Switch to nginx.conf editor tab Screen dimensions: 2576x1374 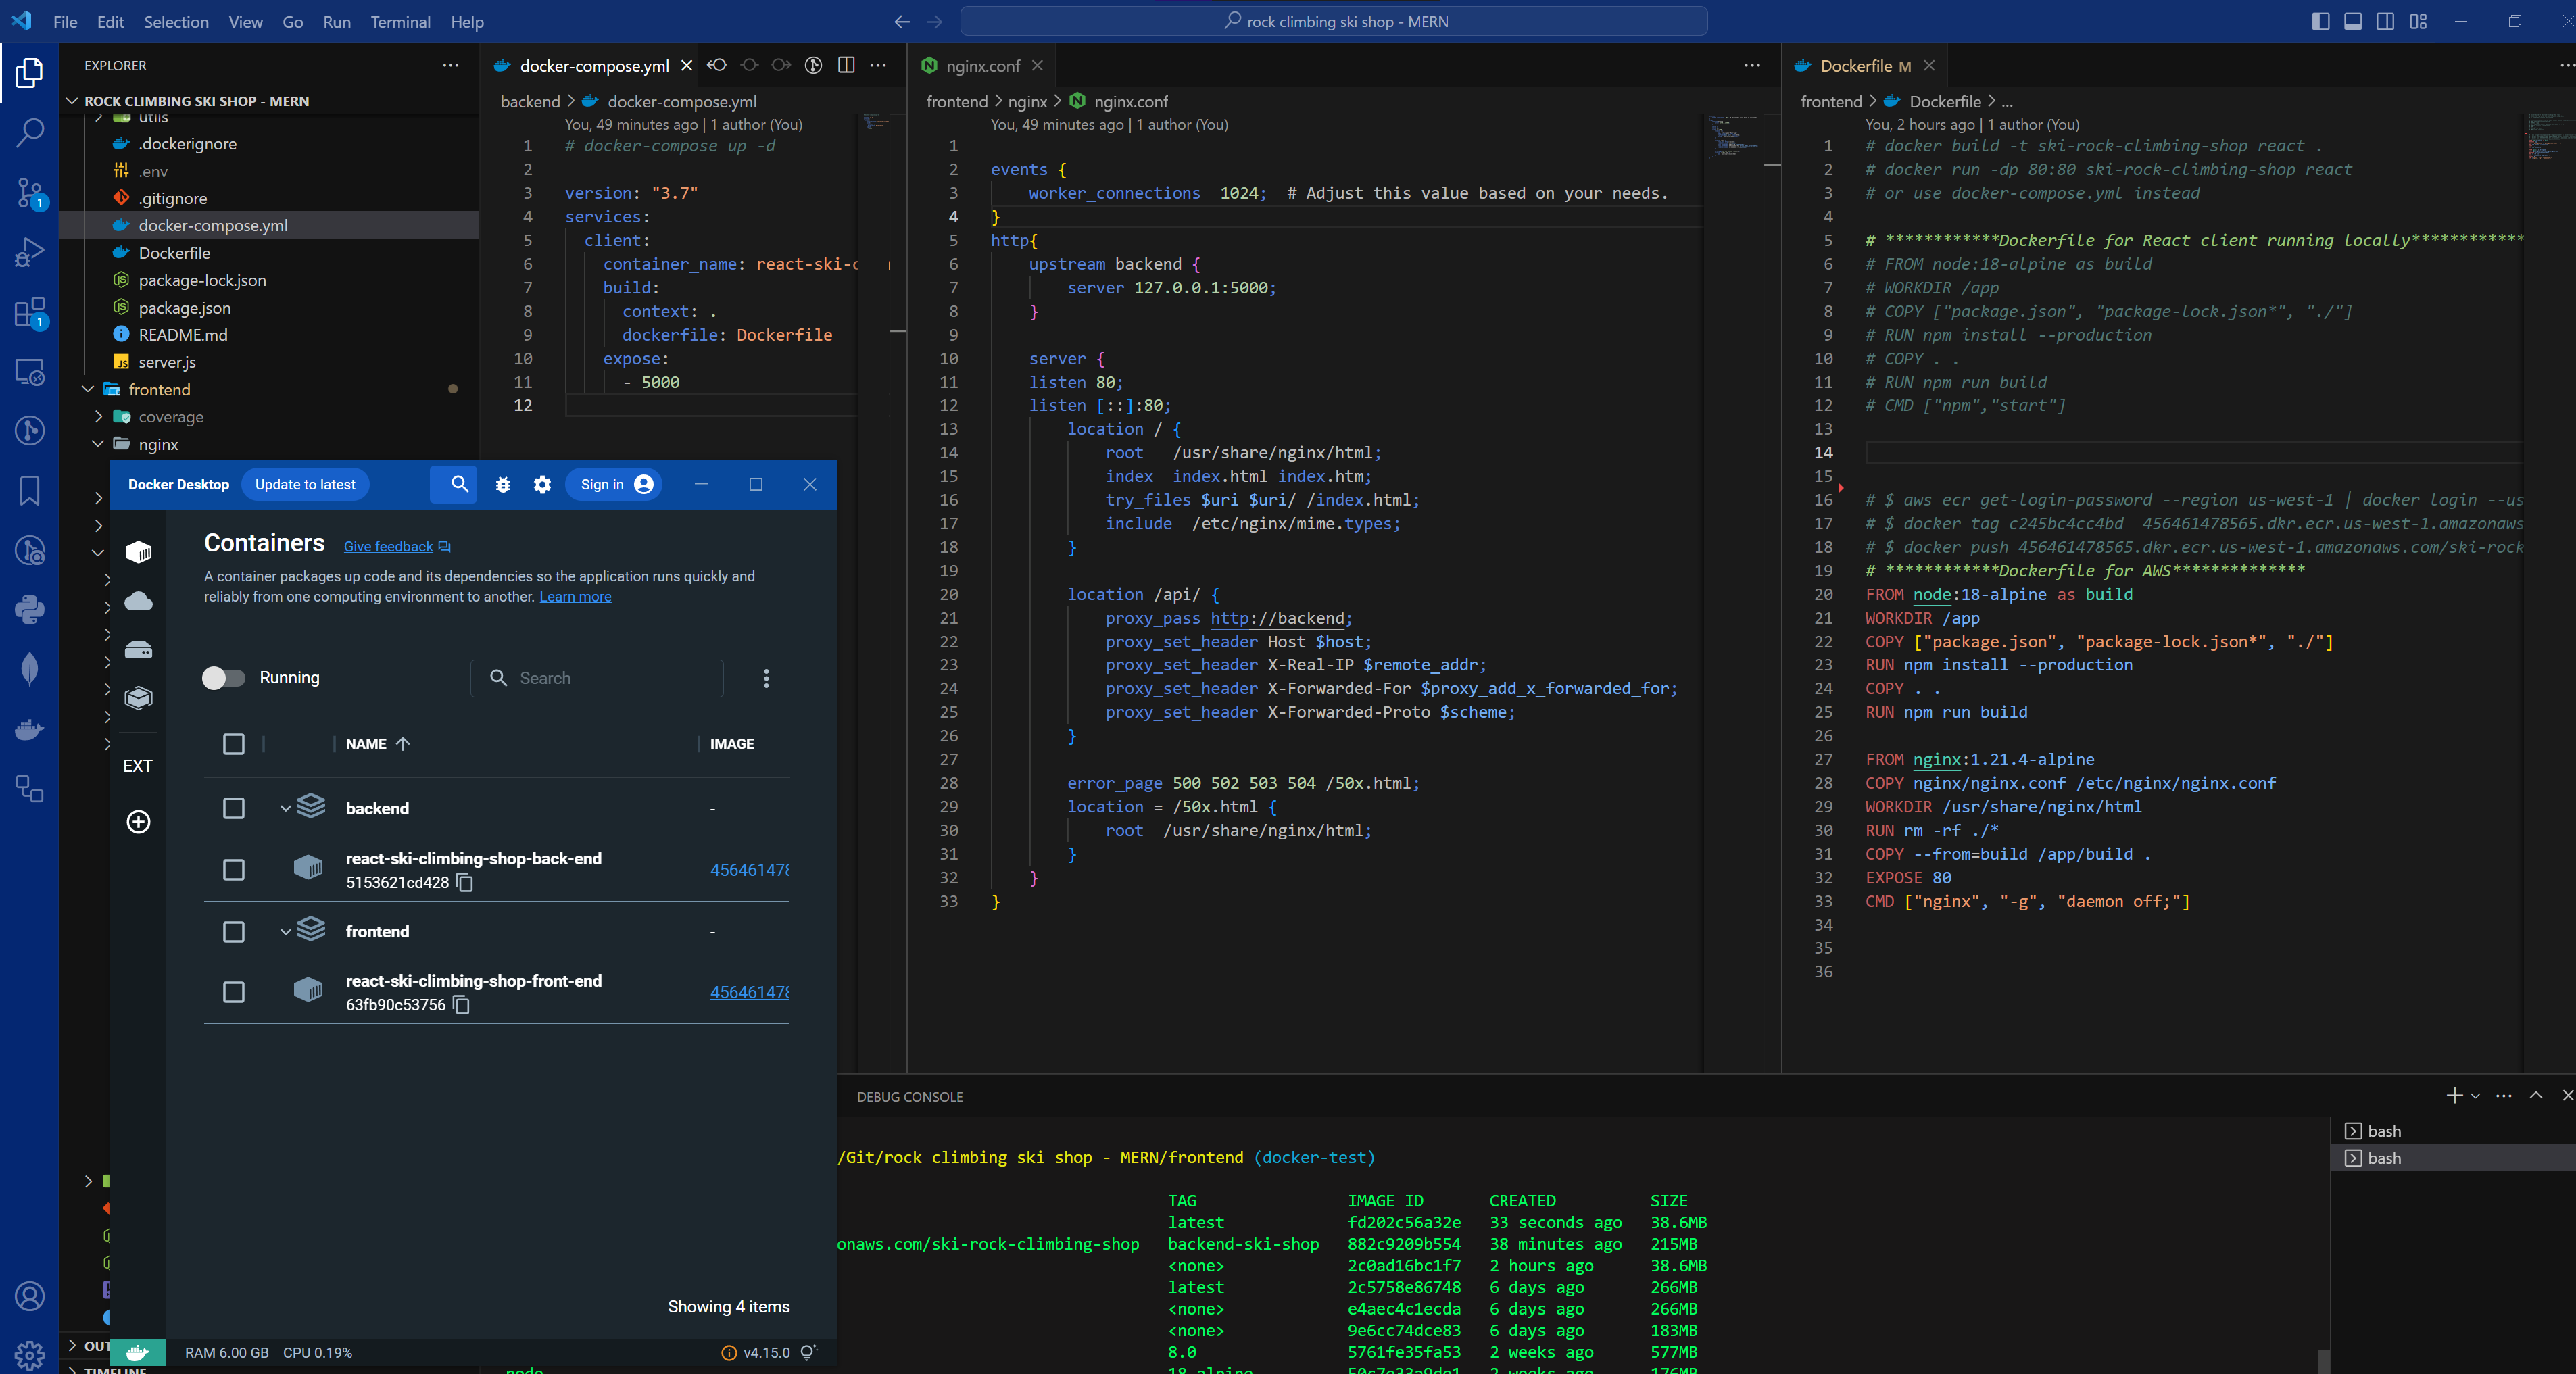click(982, 65)
